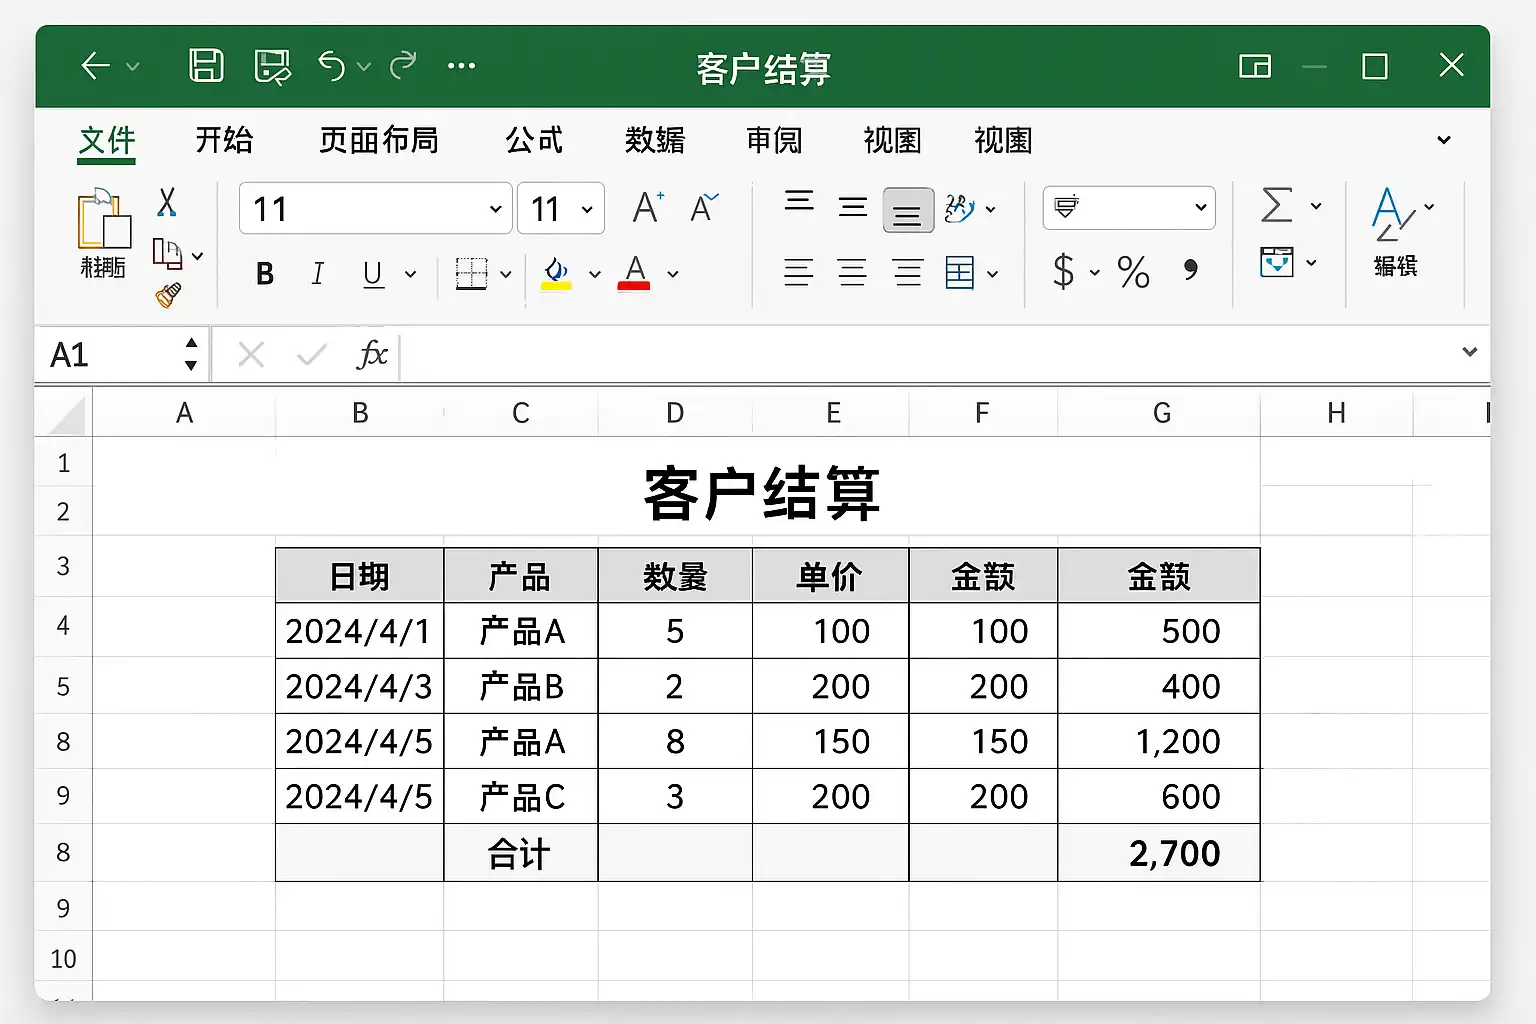Click the name box up-down stepper
The width and height of the screenshot is (1536, 1024).
coord(191,354)
